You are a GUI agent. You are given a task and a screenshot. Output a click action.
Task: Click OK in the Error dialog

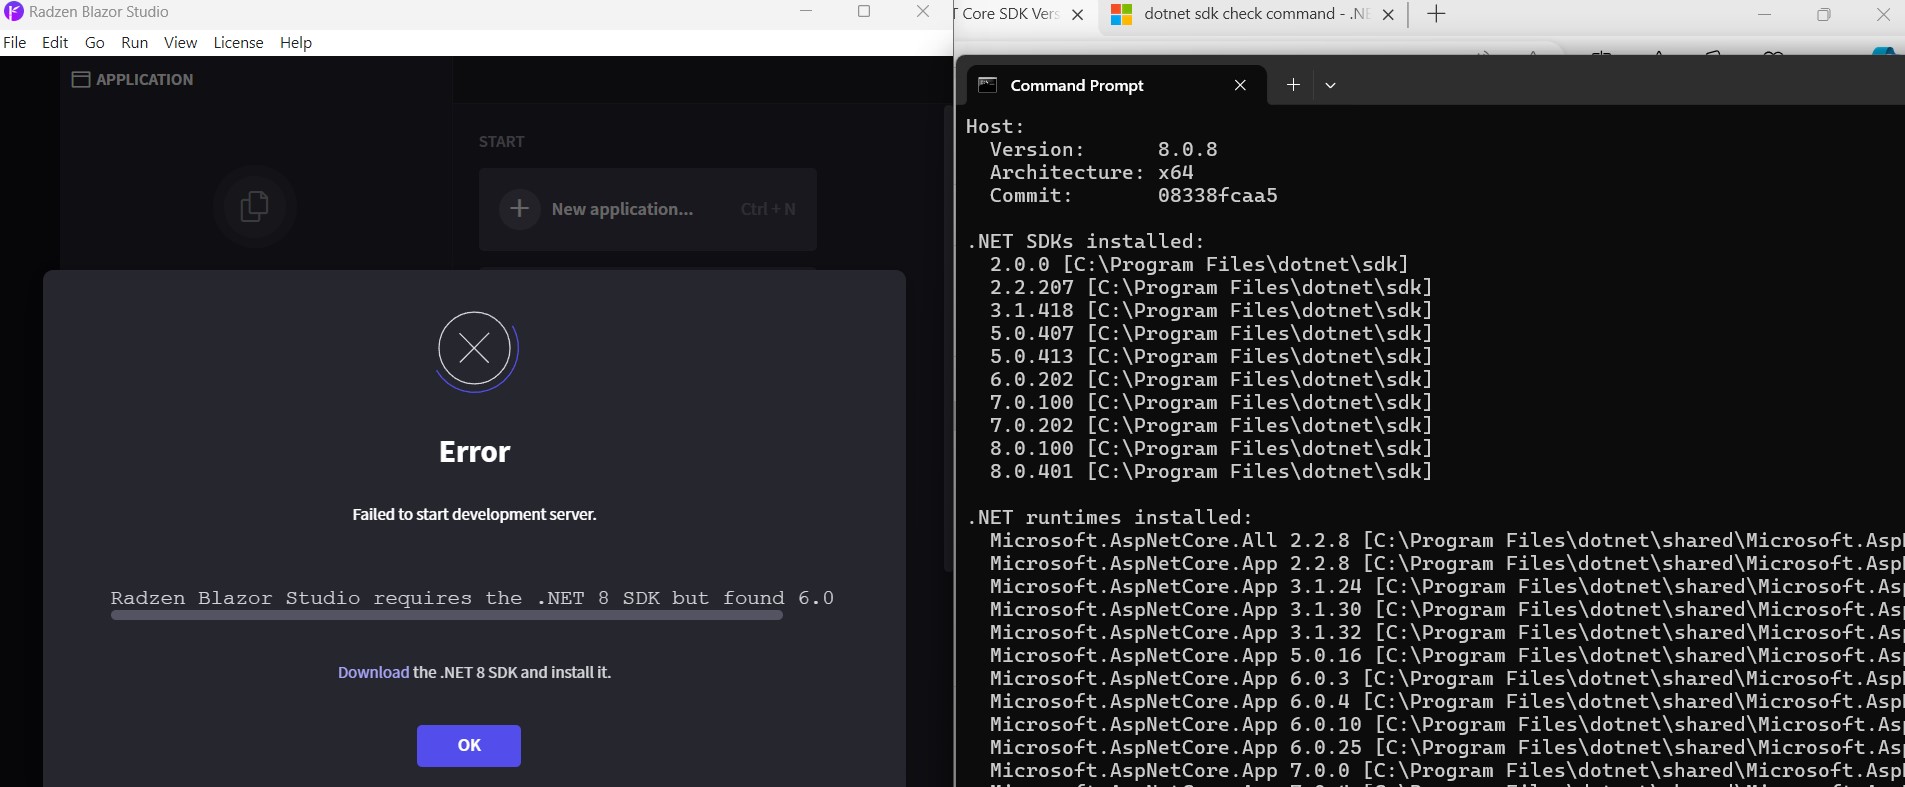click(469, 745)
